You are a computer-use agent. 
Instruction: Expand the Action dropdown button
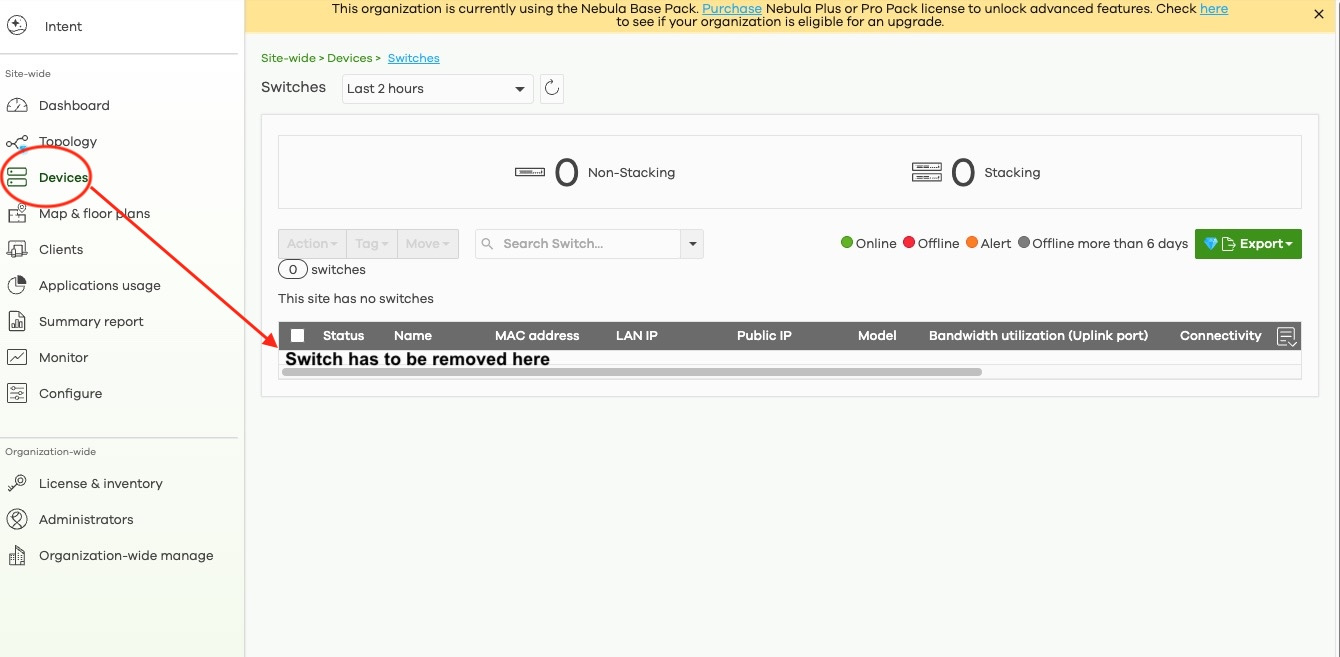tap(312, 244)
